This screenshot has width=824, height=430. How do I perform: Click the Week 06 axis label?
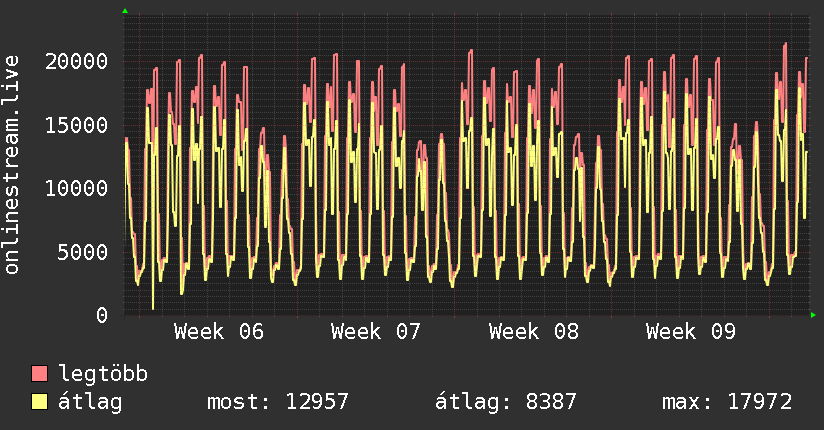[219, 332]
